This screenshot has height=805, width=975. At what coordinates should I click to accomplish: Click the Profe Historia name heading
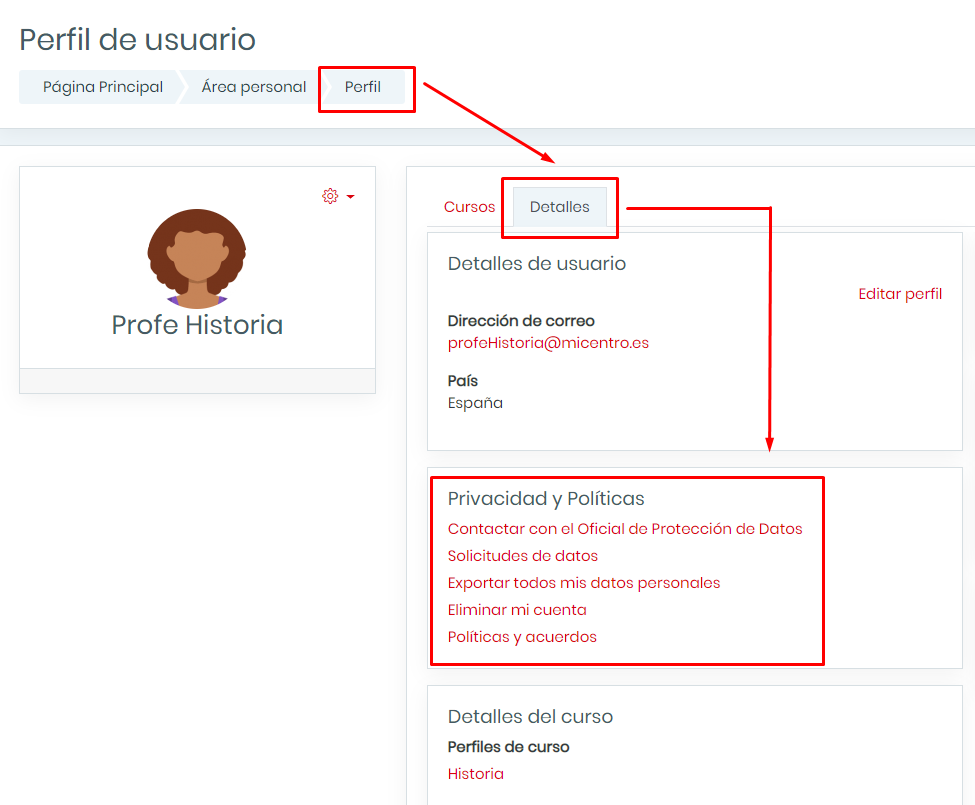tap(197, 325)
